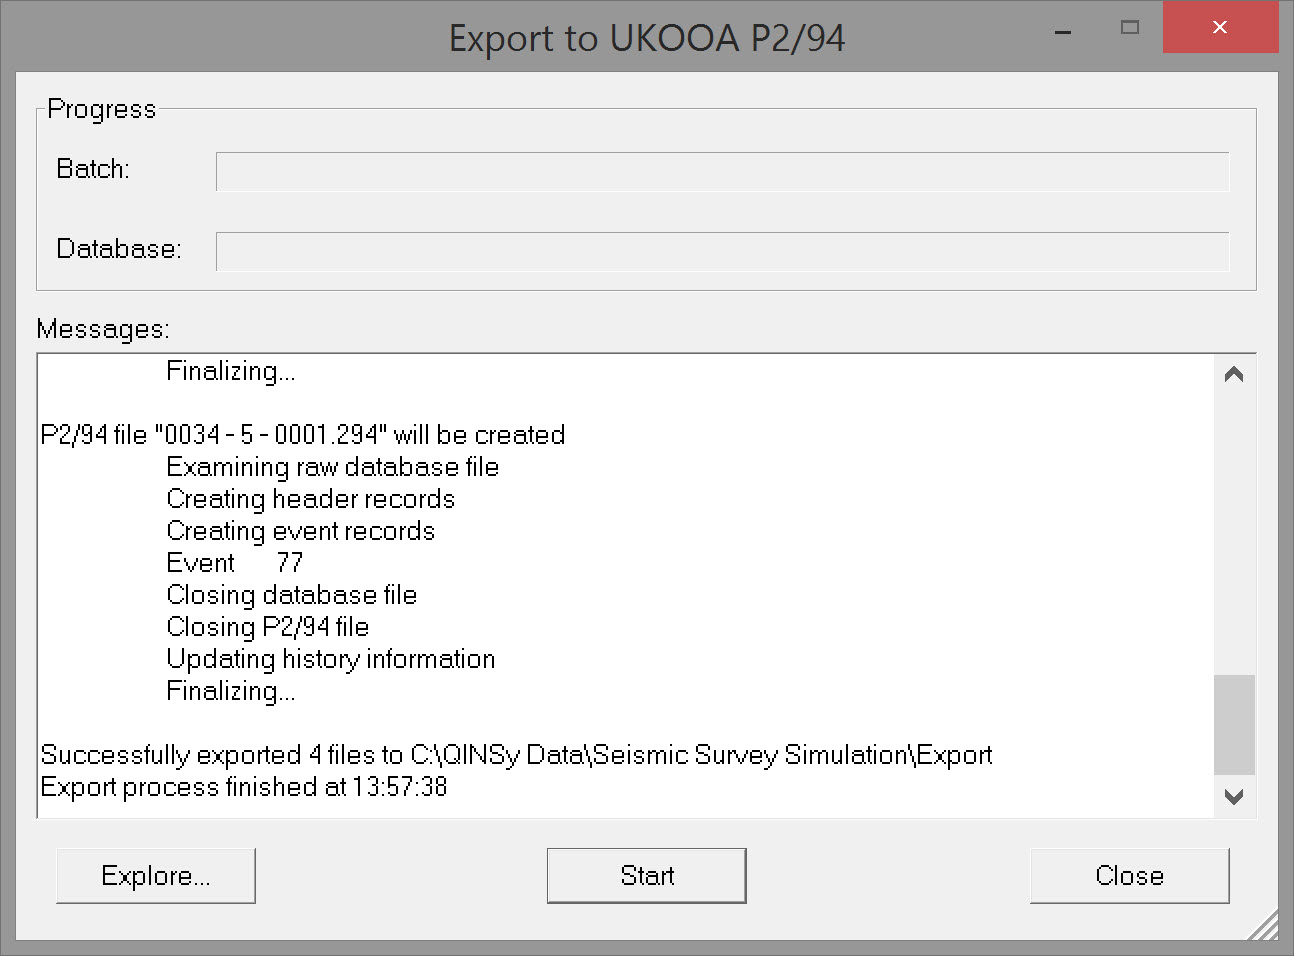Select the "Closing database file" message
Image resolution: width=1294 pixels, height=956 pixels.
[x=292, y=595]
